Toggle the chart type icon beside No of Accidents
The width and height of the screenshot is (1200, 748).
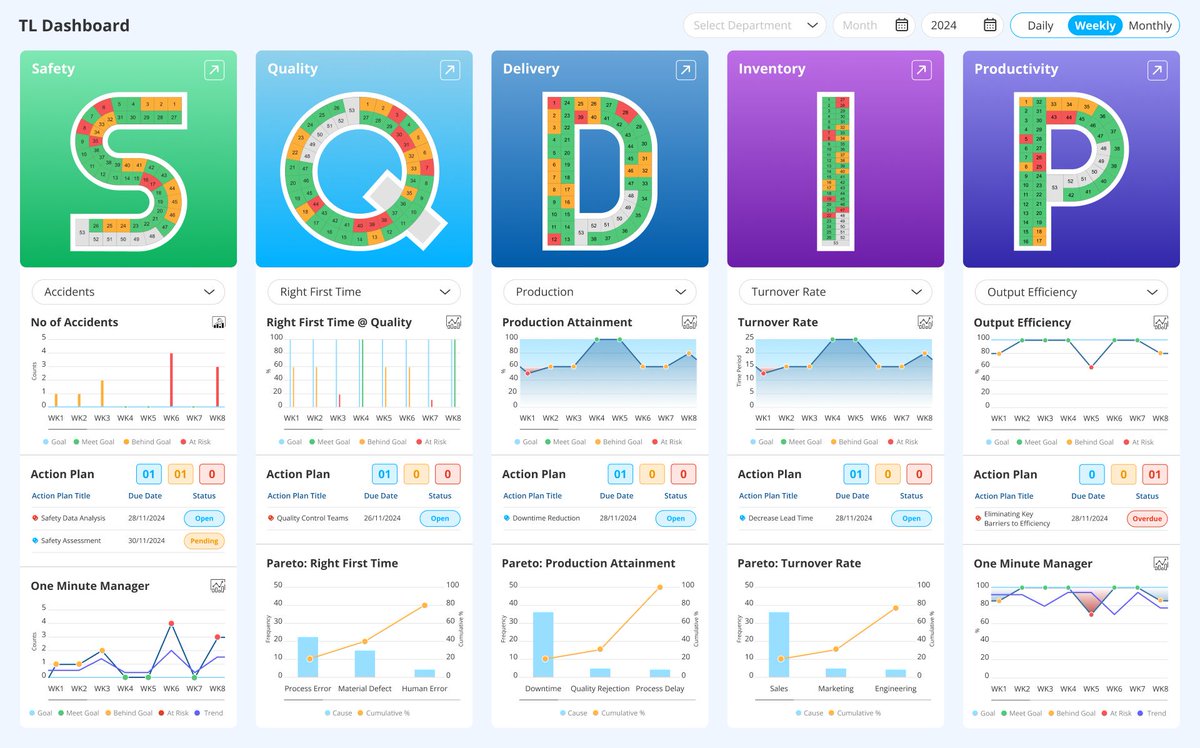tap(218, 322)
